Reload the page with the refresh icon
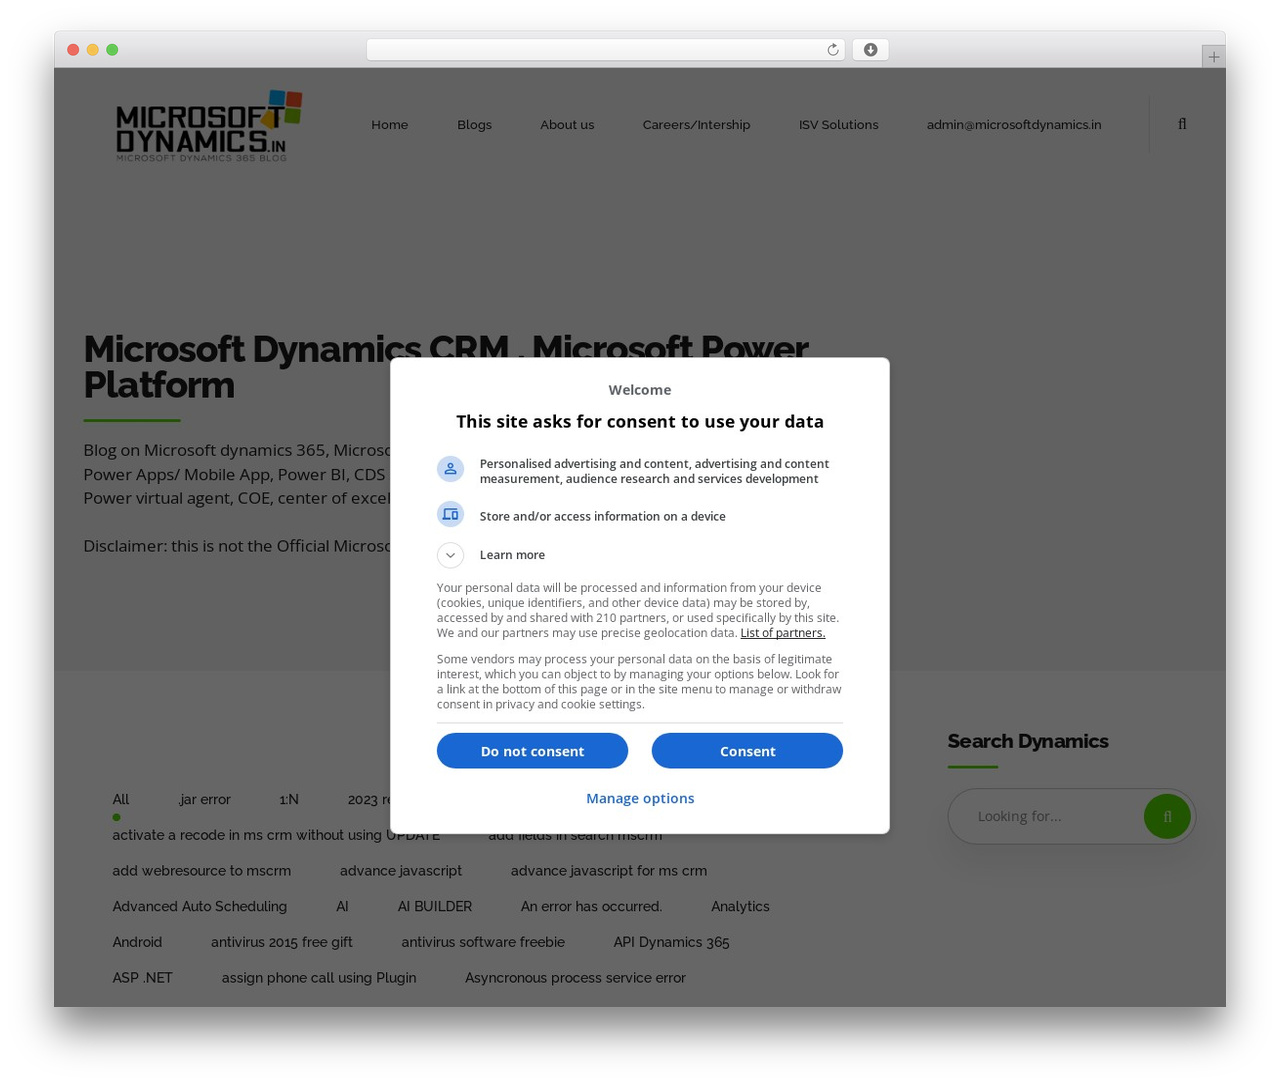Image resolution: width=1280 pixels, height=1084 pixels. pos(832,50)
